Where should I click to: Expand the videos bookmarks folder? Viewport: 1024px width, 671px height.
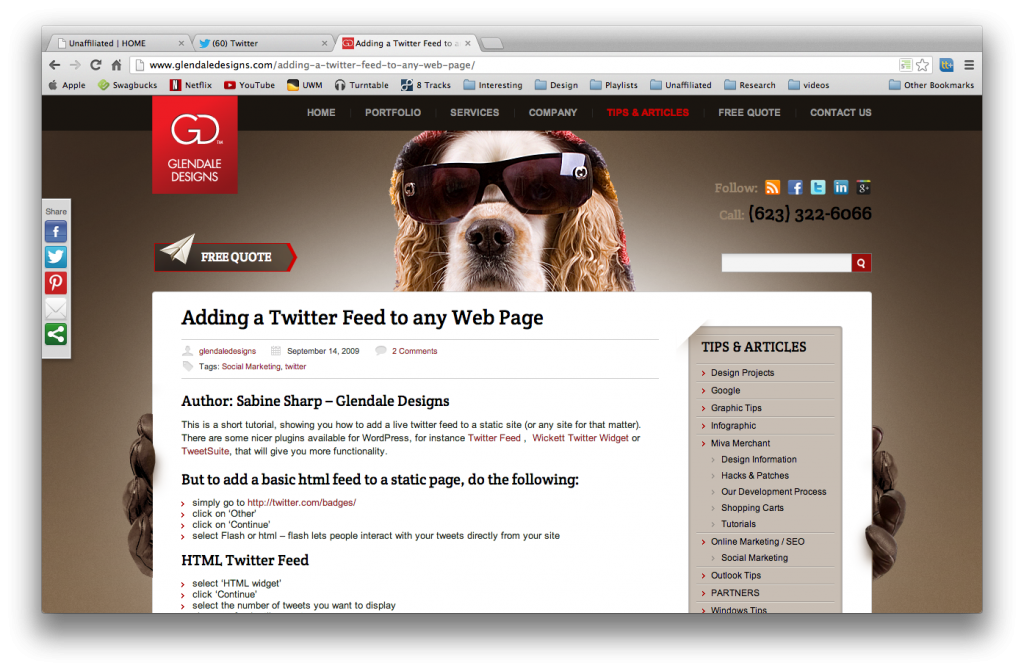(808, 85)
